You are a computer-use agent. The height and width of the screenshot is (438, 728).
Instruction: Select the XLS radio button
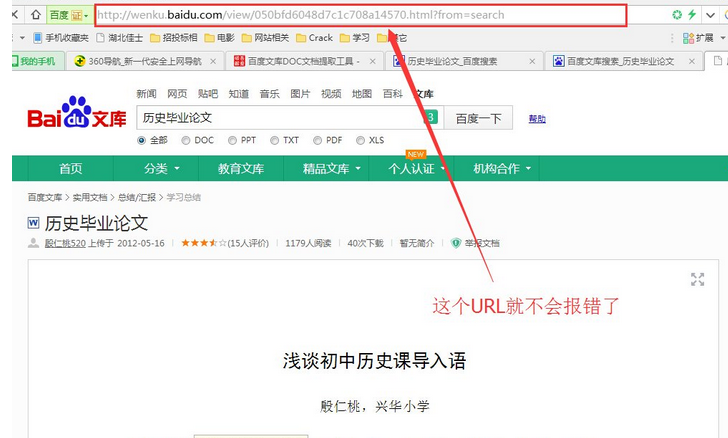(x=360, y=140)
